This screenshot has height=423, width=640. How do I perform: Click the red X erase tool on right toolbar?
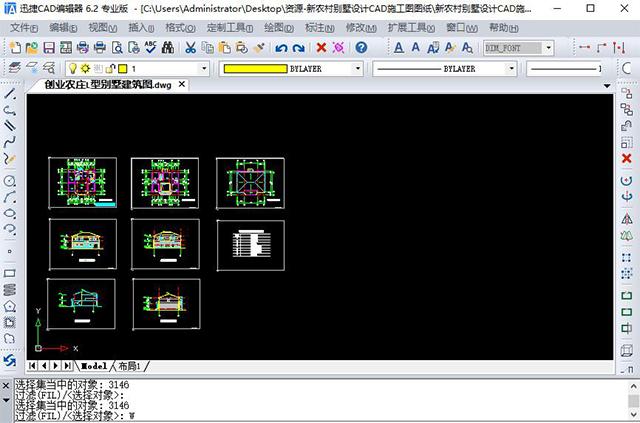627,158
